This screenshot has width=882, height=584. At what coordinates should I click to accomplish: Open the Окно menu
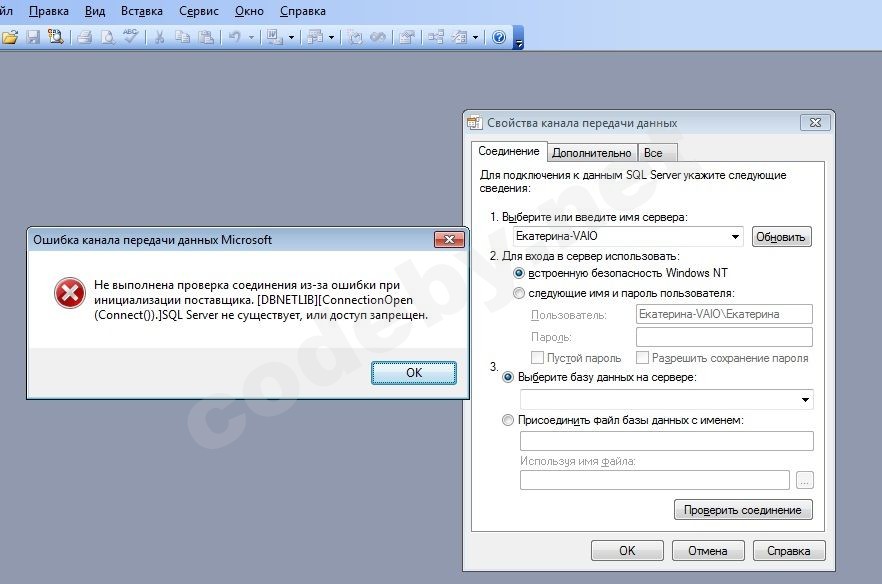point(249,11)
